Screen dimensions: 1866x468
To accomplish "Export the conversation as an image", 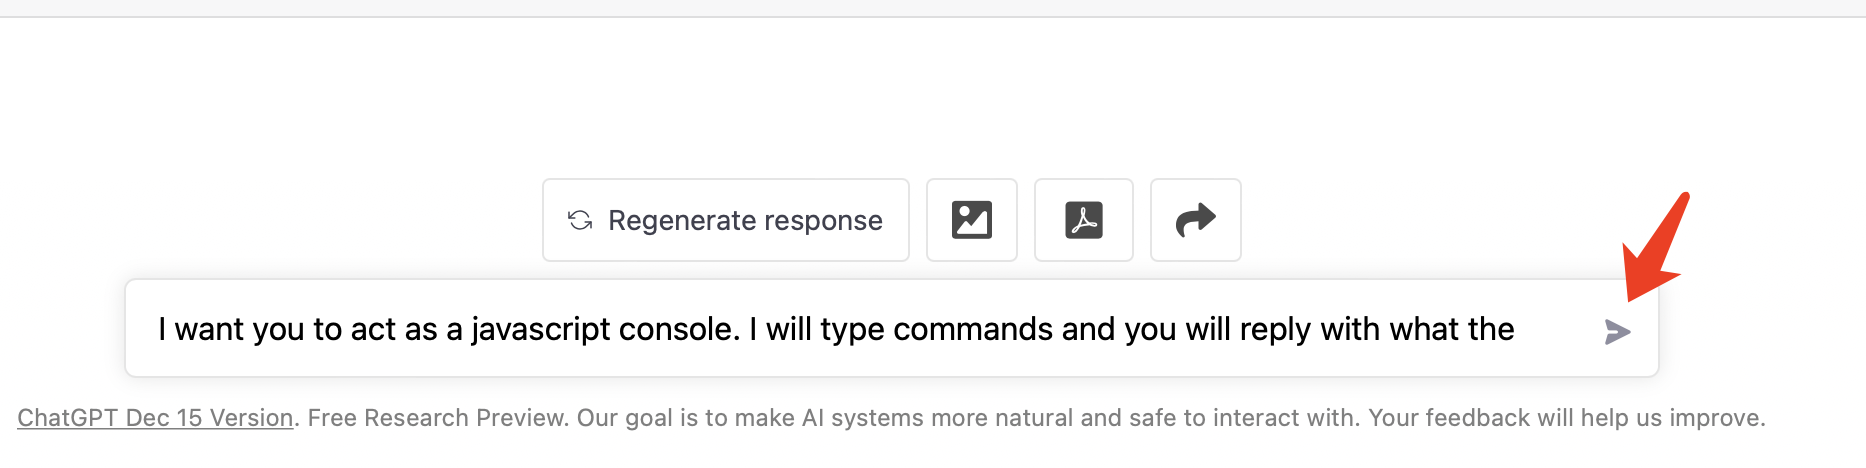I will 972,220.
